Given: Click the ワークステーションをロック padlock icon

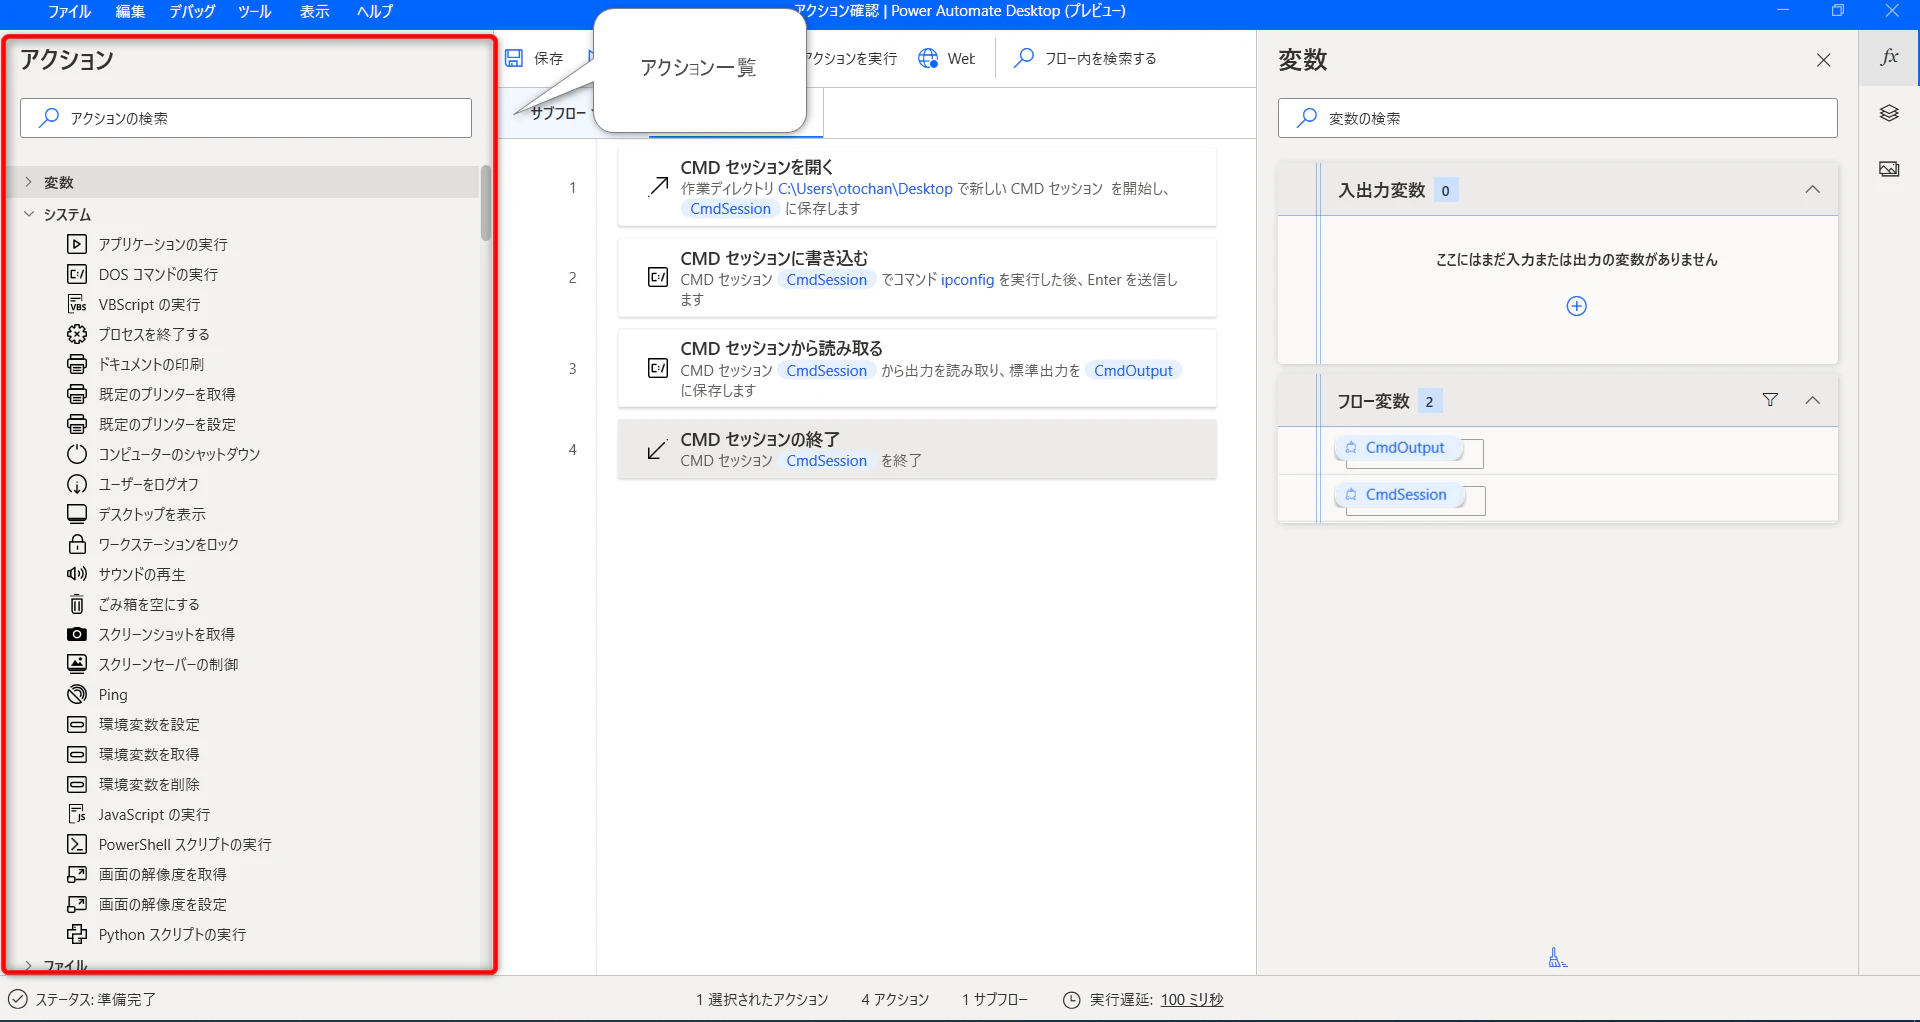Looking at the screenshot, I should 77,544.
